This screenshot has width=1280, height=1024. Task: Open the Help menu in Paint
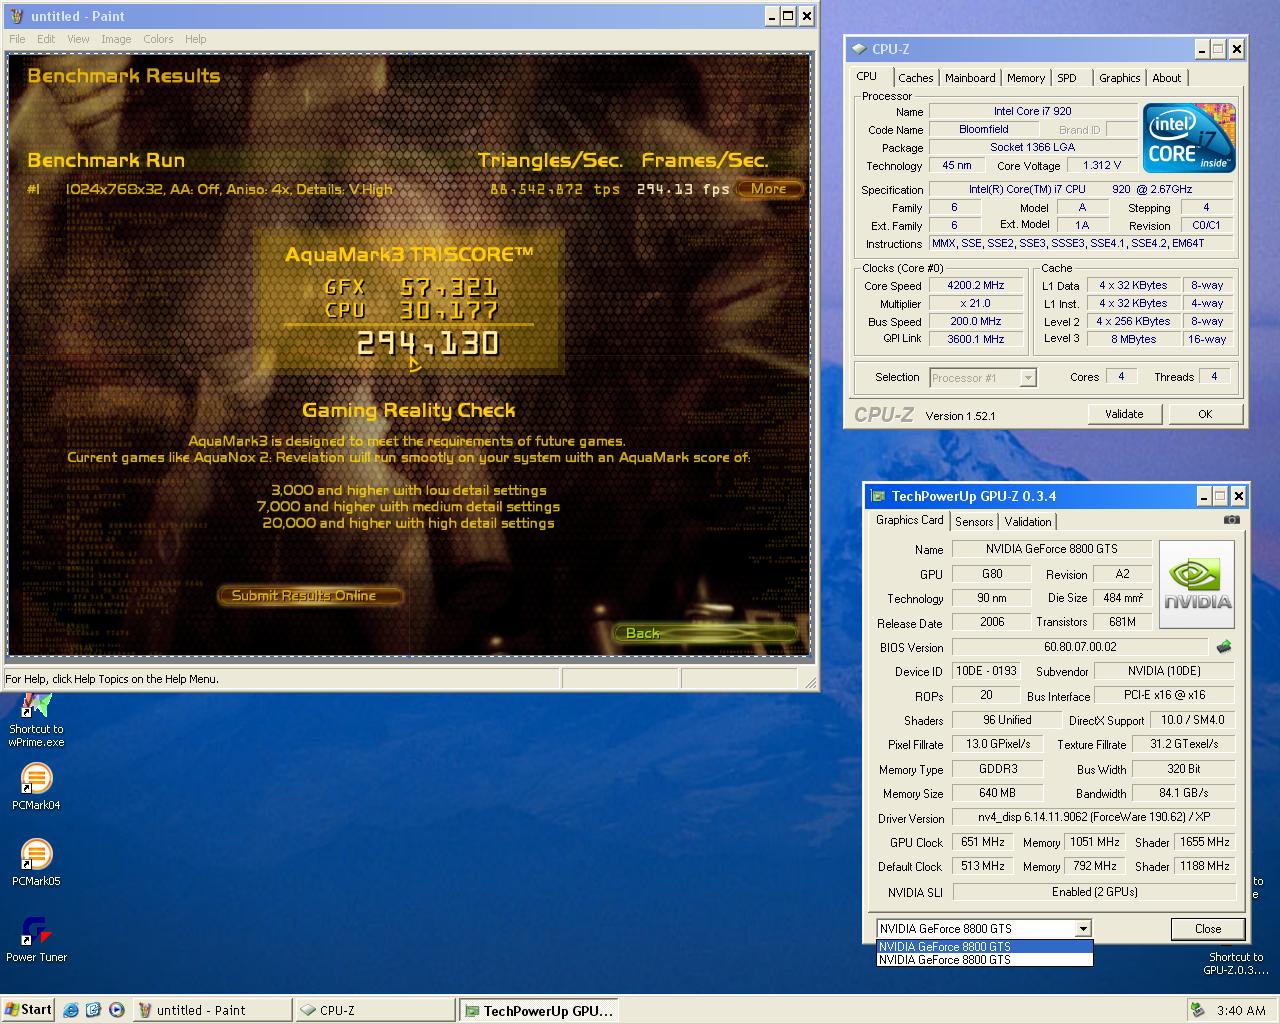pos(196,39)
